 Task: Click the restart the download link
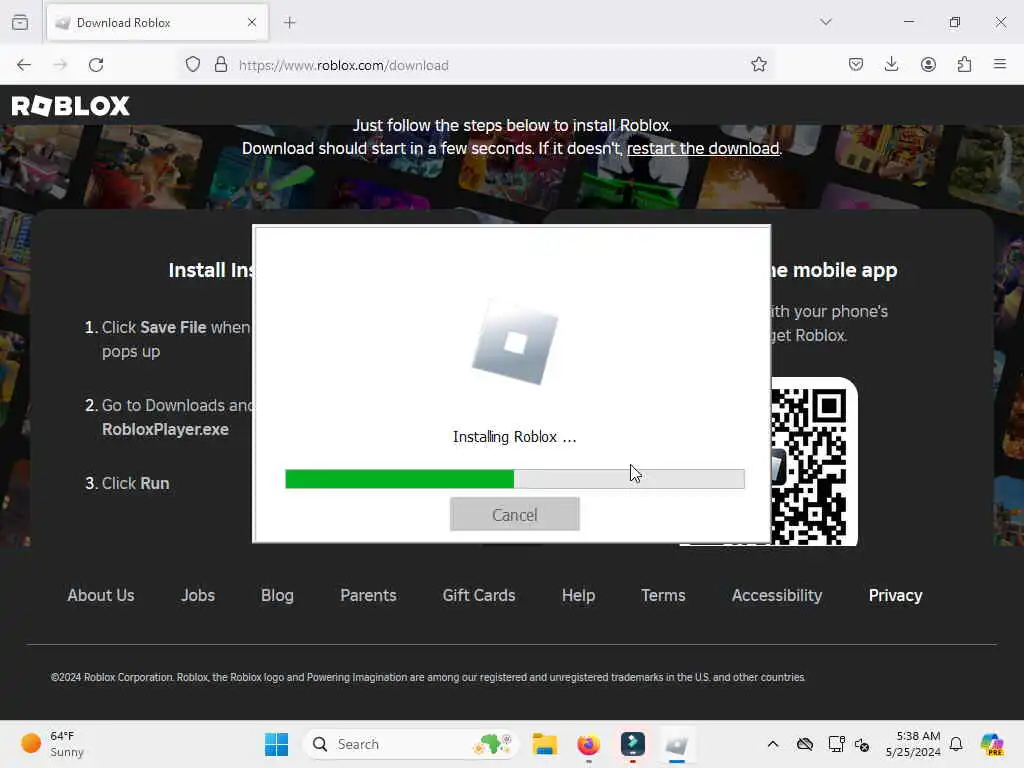point(703,149)
